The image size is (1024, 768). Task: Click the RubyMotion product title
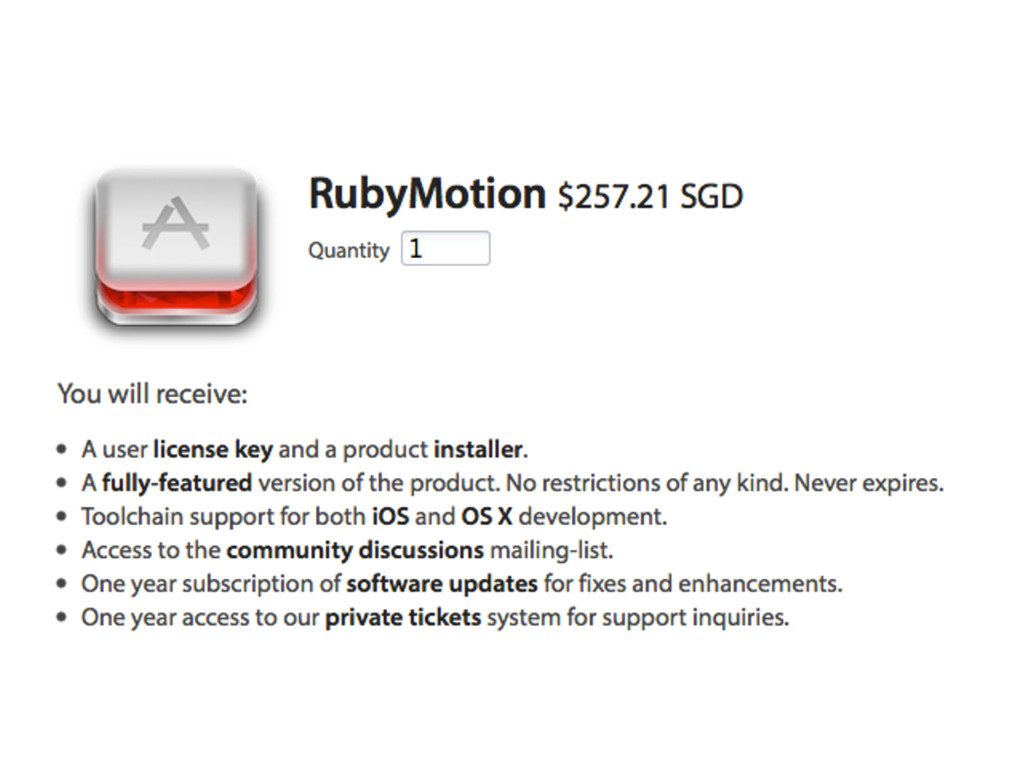click(427, 194)
